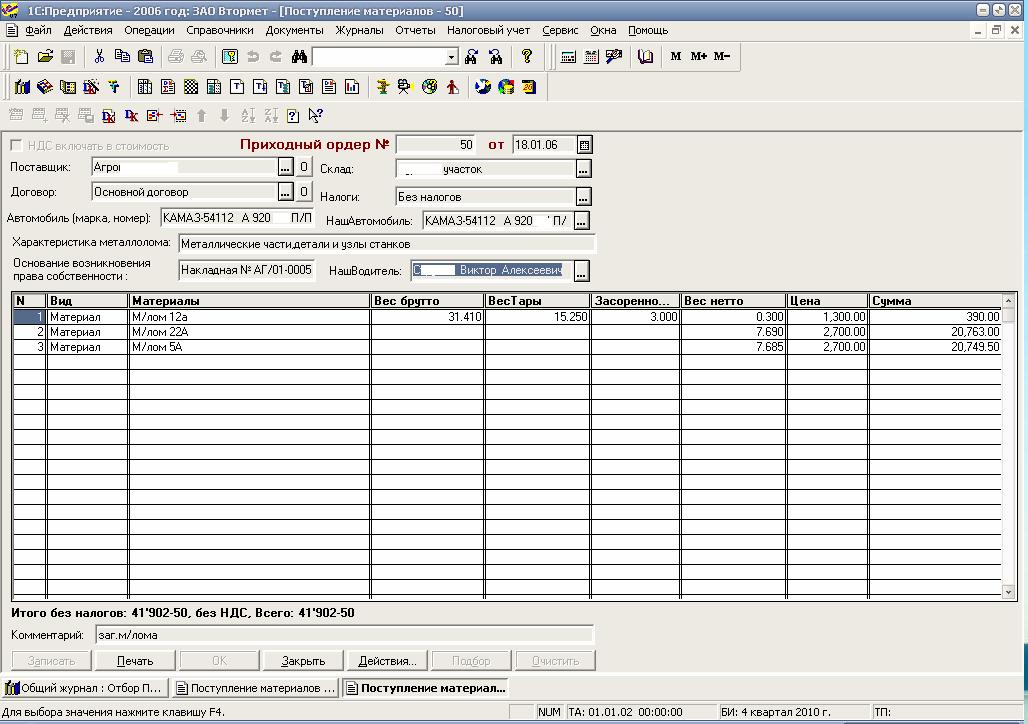The width and height of the screenshot is (1028, 724).
Task: Toggle the 'НДС включать в стоимость' checkbox
Action: pos(16,145)
